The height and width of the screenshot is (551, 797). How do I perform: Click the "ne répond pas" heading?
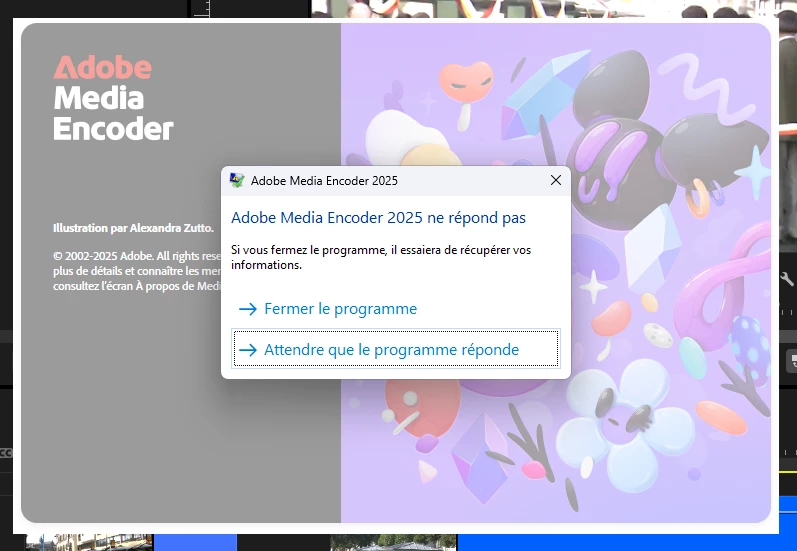pyautogui.click(x=378, y=218)
